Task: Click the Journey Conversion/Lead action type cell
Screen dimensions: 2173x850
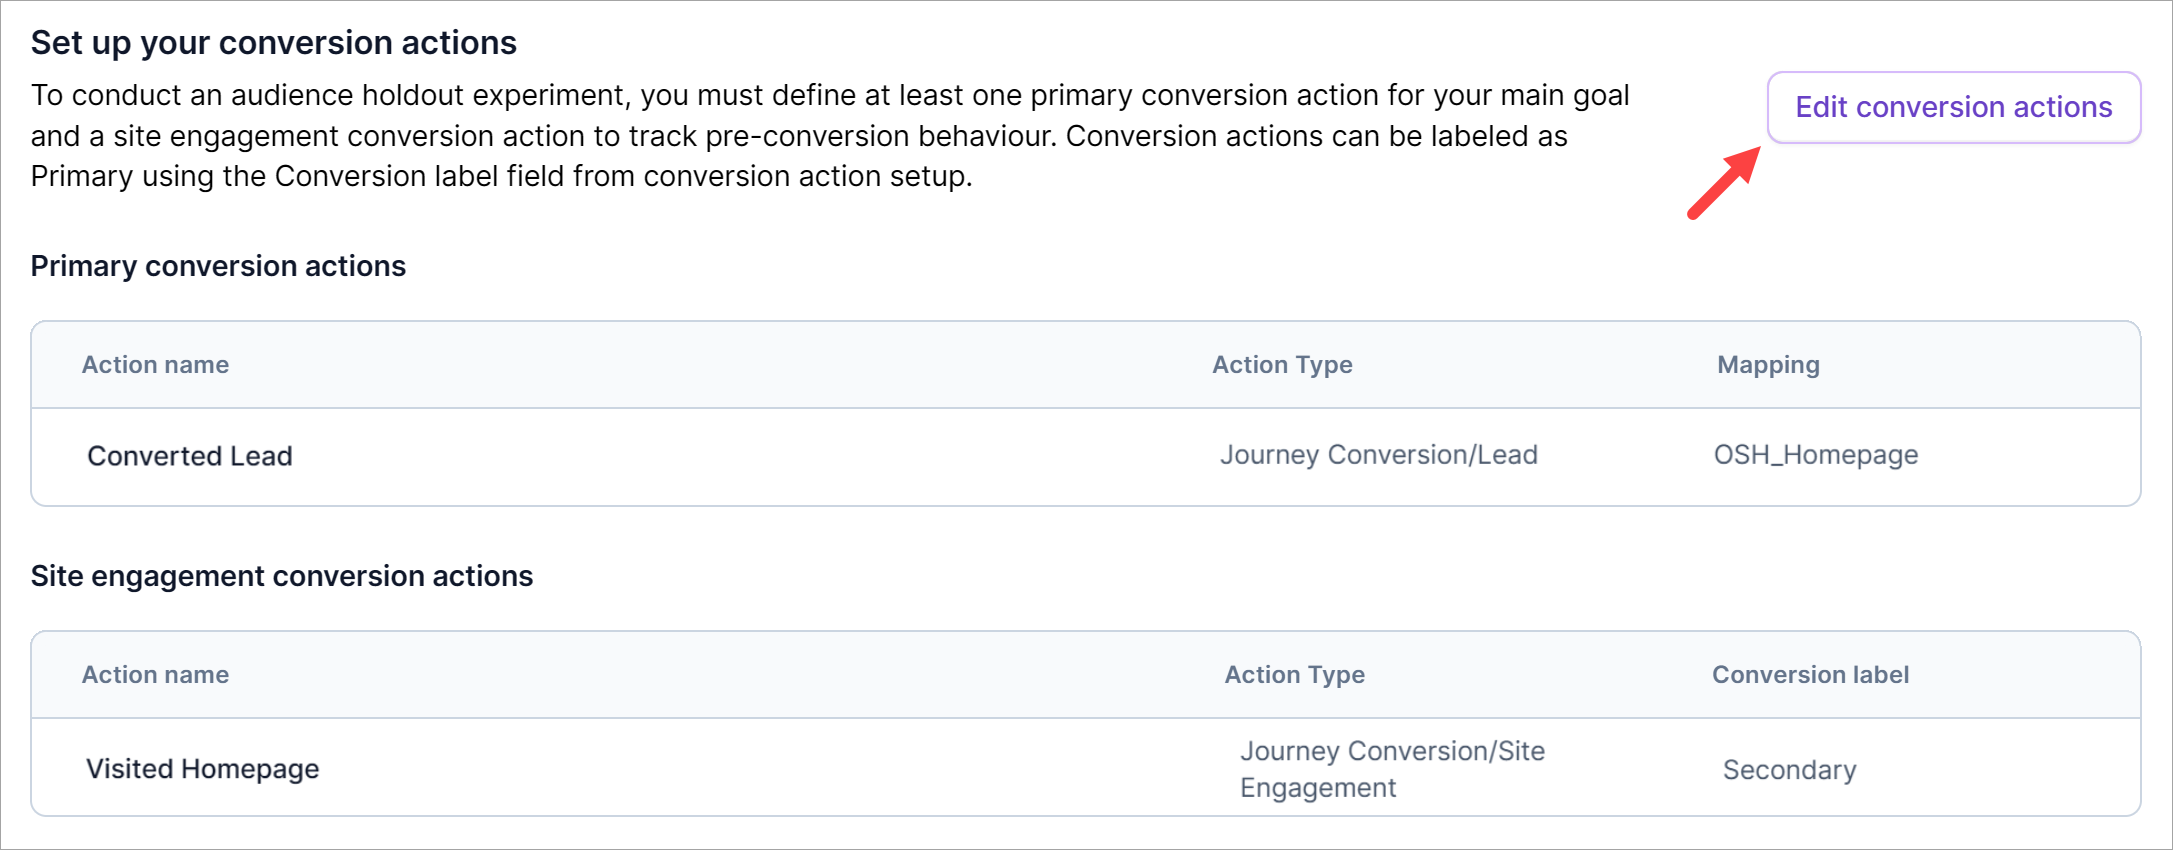Action: point(1378,455)
